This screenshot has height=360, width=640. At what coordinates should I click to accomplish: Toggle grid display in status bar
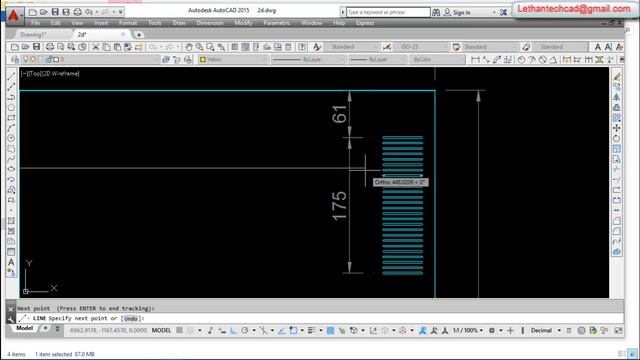(179, 330)
